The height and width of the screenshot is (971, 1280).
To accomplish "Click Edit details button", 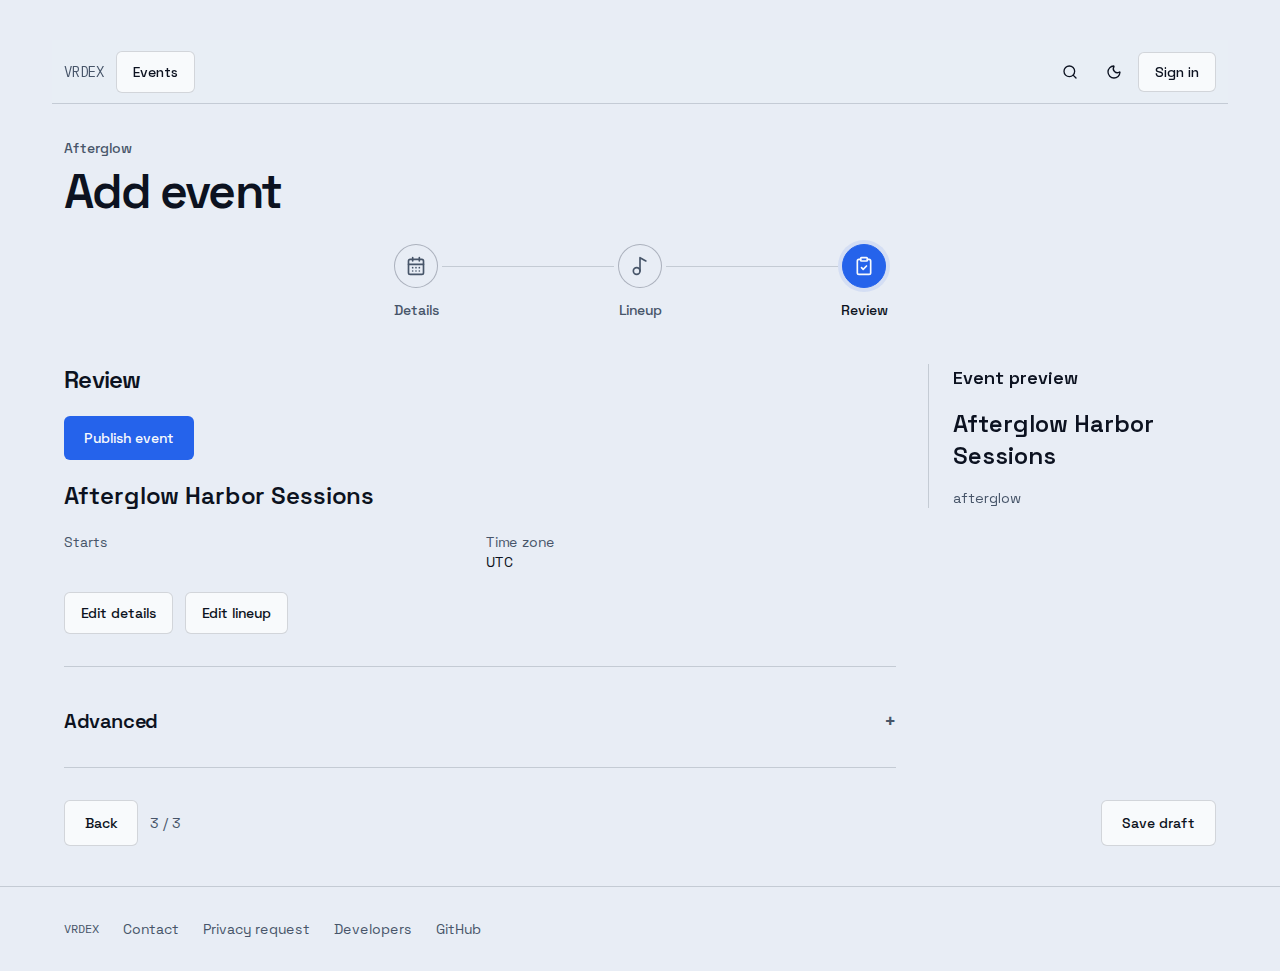I will pos(118,613).
